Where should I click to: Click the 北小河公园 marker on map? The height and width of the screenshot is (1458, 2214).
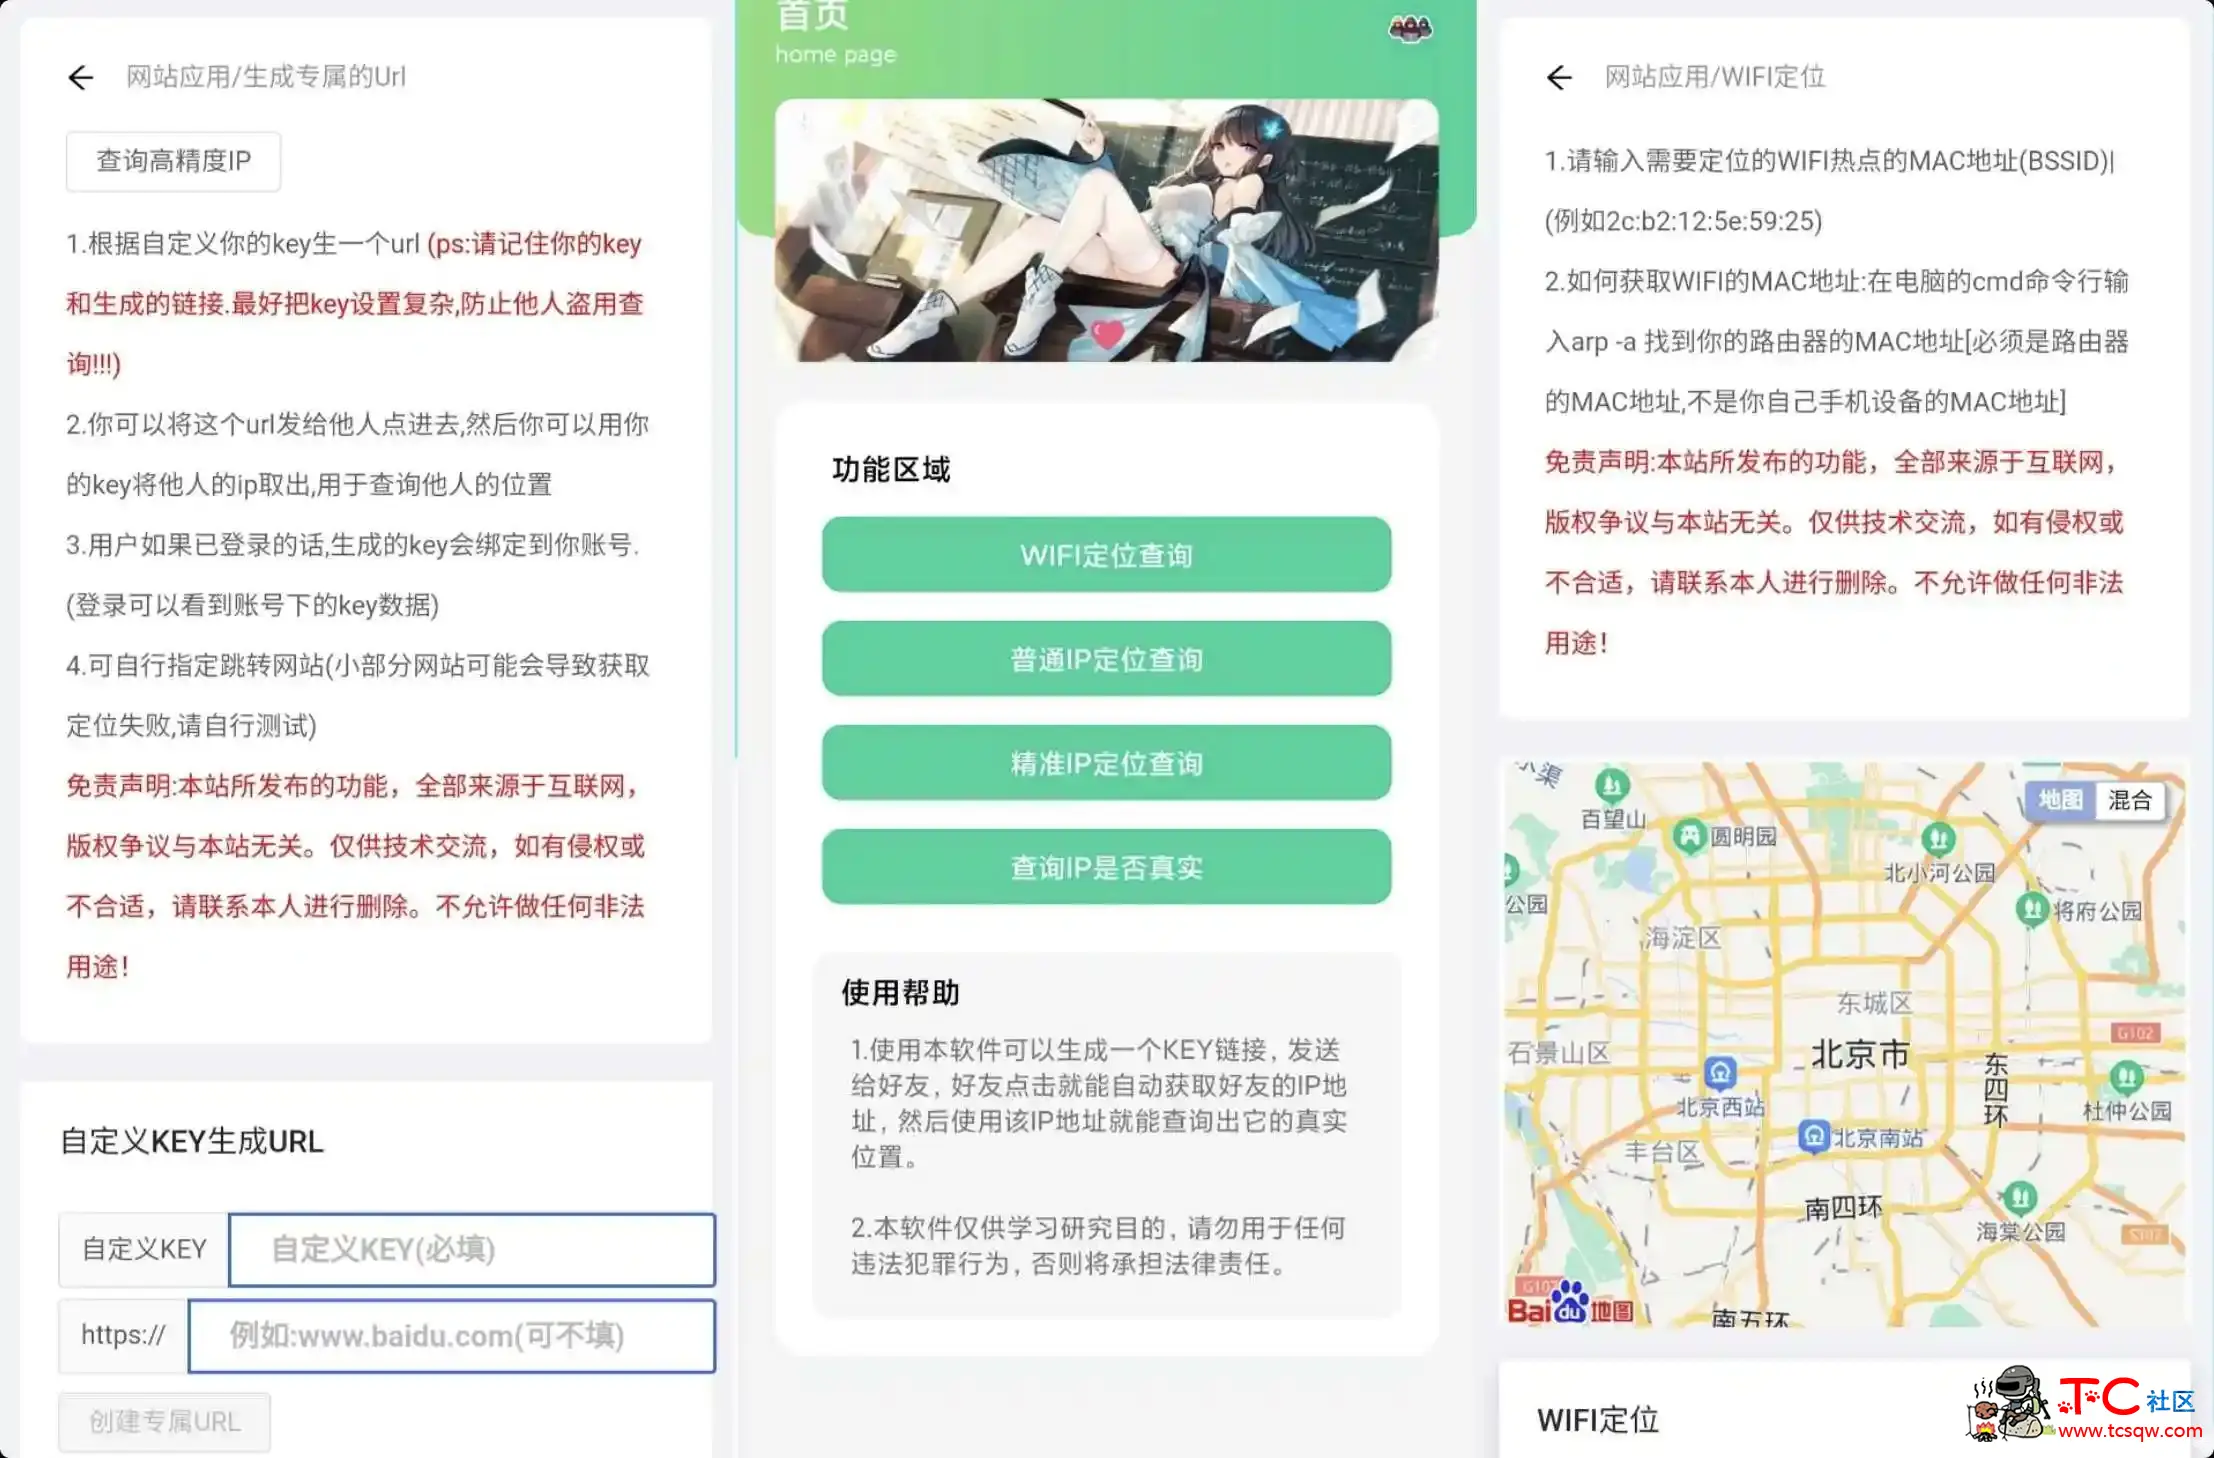[x=1938, y=838]
